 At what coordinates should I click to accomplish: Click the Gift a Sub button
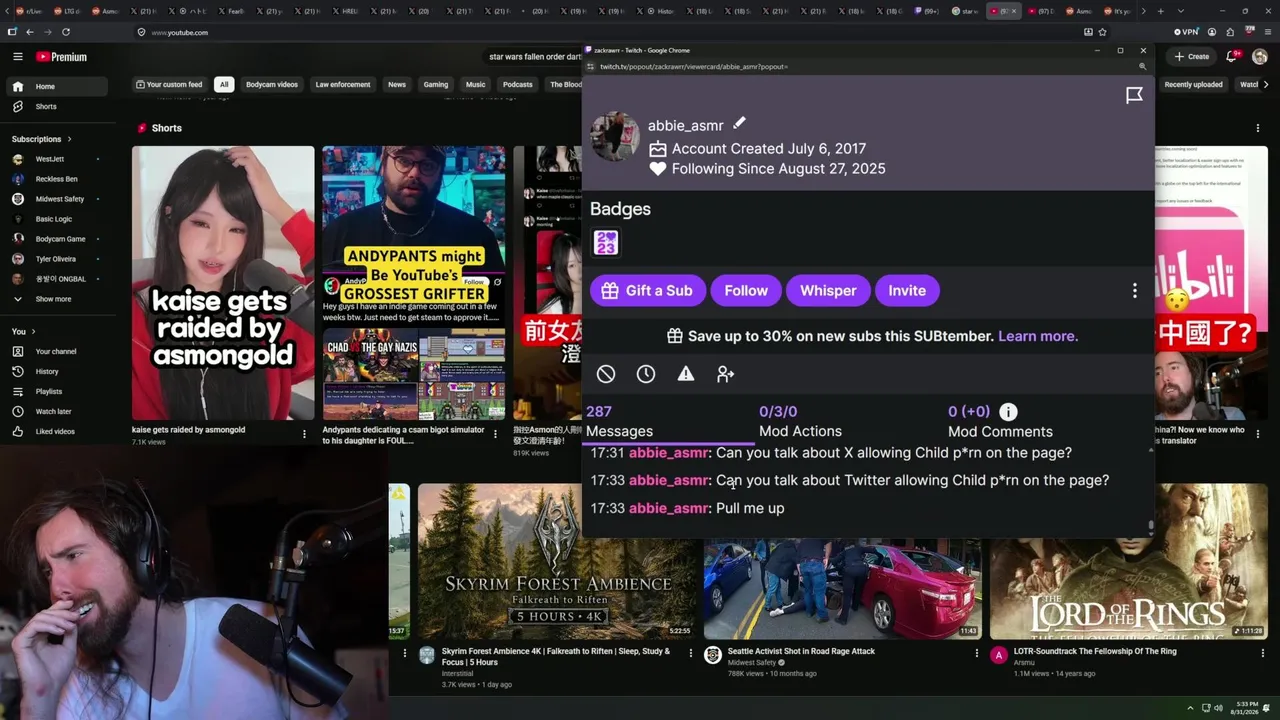pyautogui.click(x=648, y=291)
